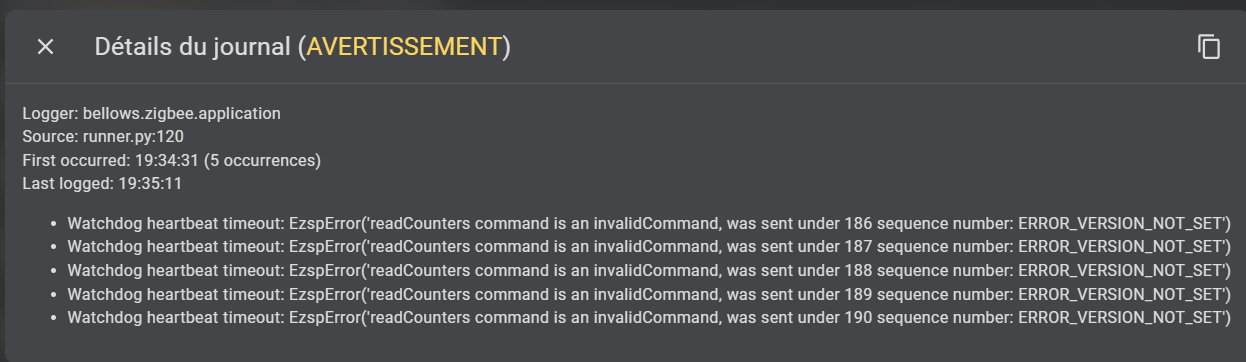Viewport: 1246px width, 362px height.
Task: Click 'Watchdog heartbeat timeout' in the first entry
Action: (x=174, y=222)
